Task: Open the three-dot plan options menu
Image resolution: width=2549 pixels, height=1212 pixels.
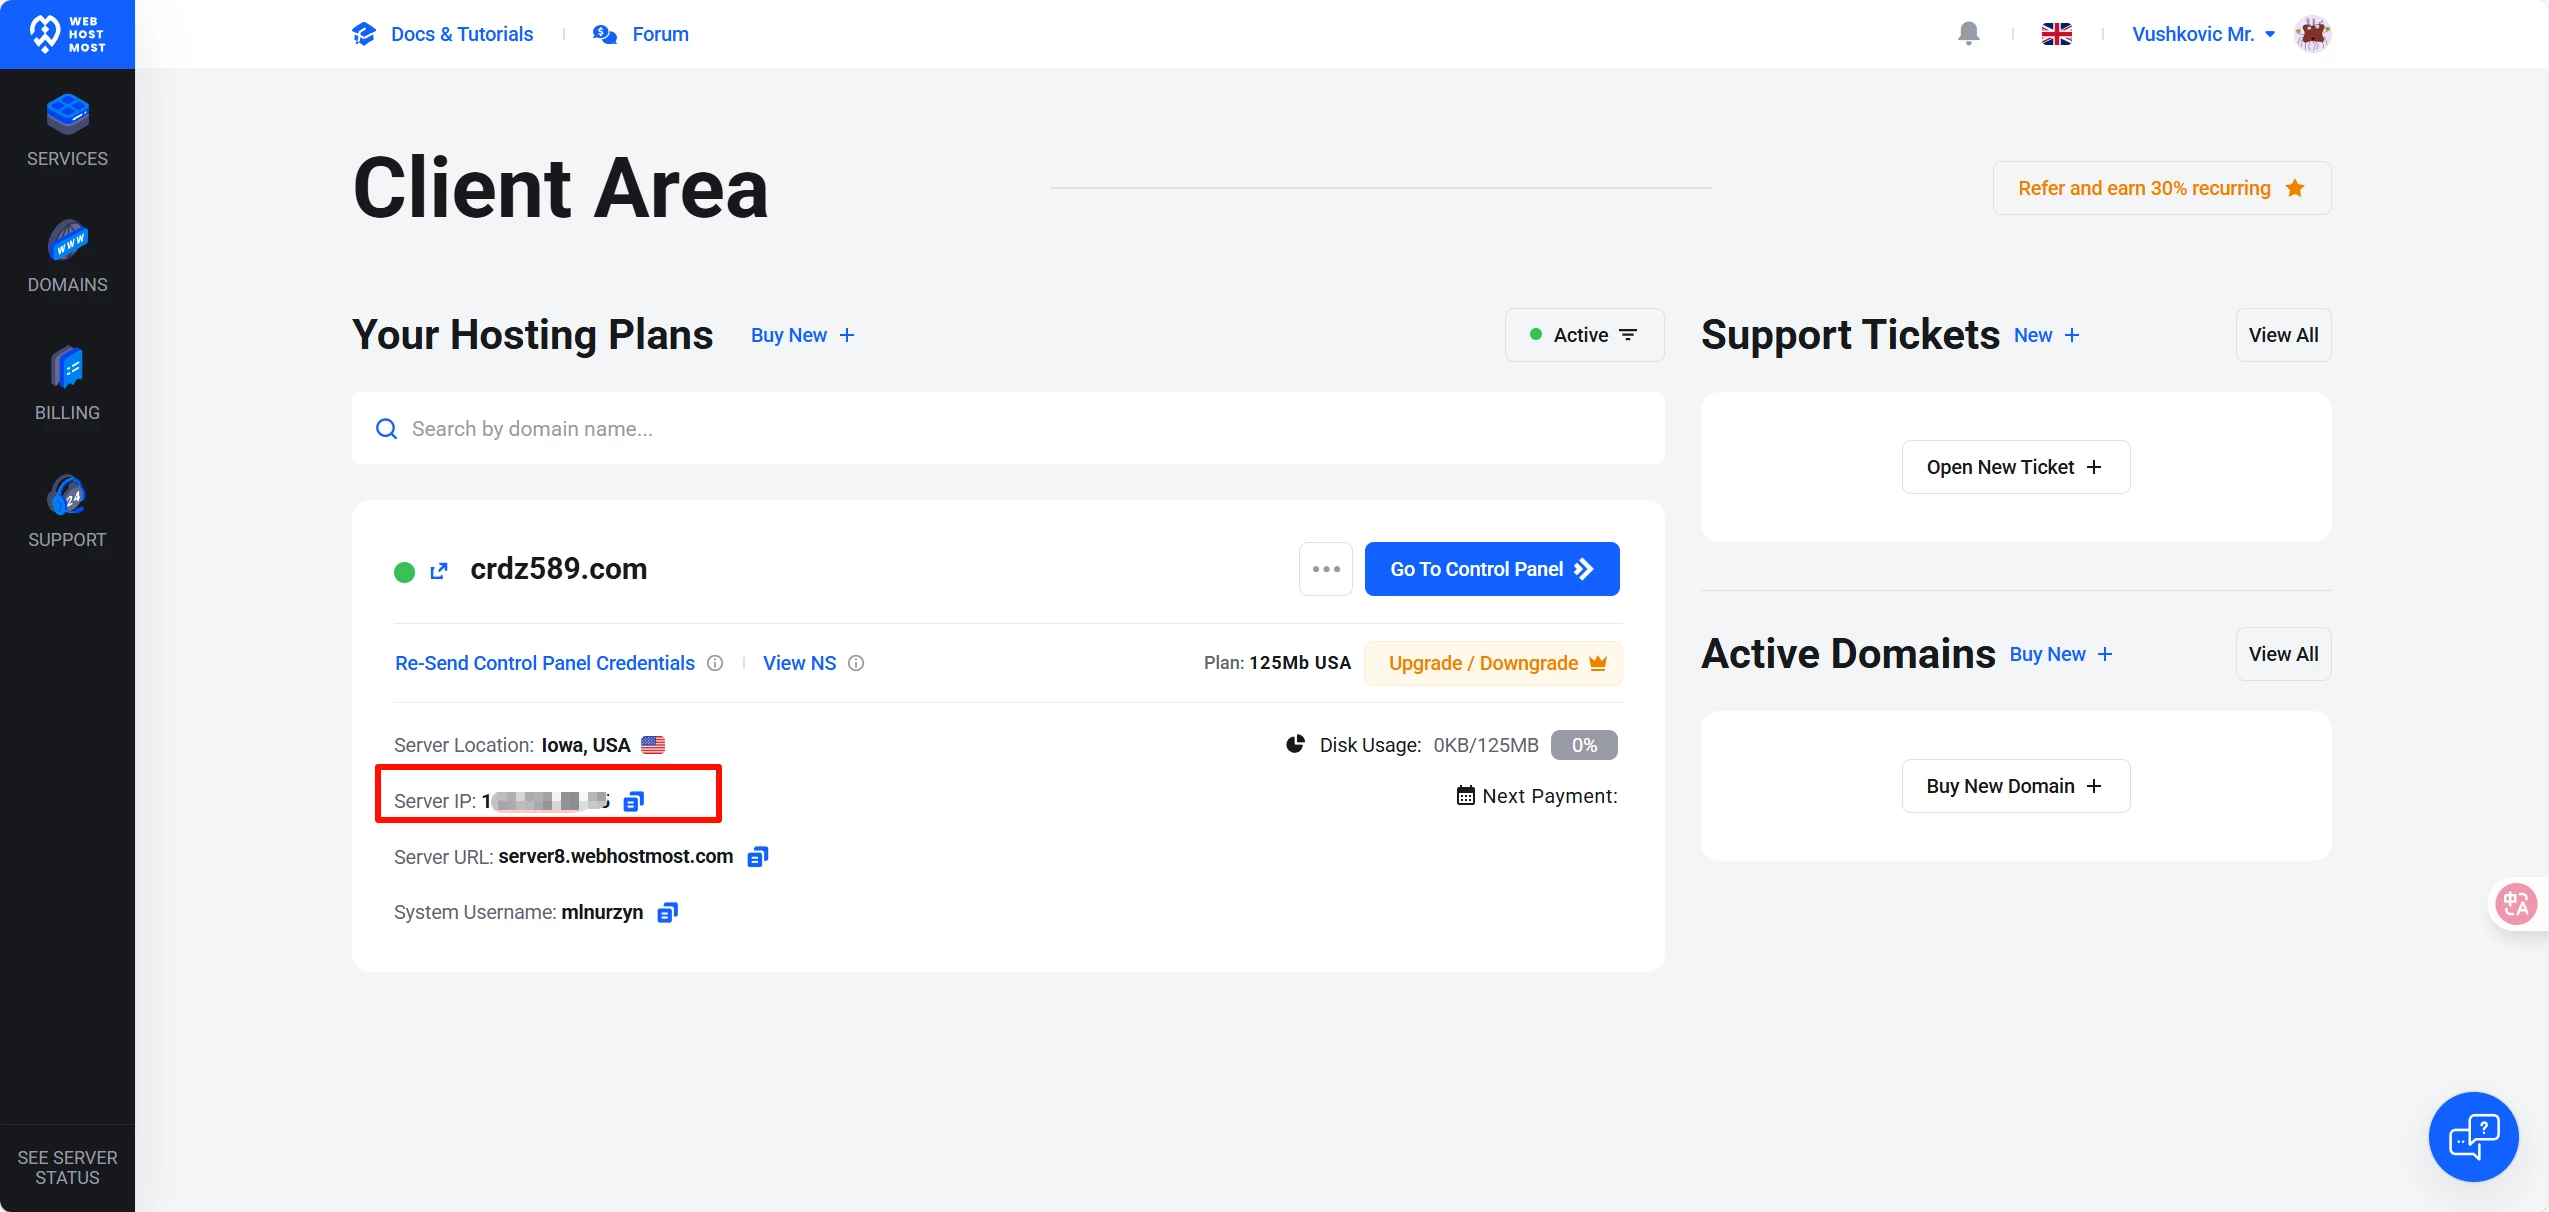Action: tap(1326, 569)
